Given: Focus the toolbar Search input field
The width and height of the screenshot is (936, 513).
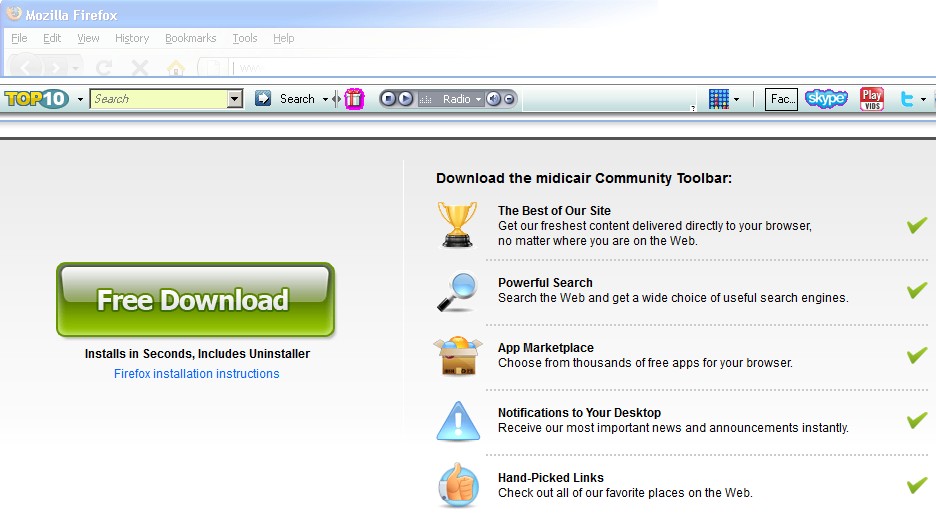Looking at the screenshot, I should [159, 99].
